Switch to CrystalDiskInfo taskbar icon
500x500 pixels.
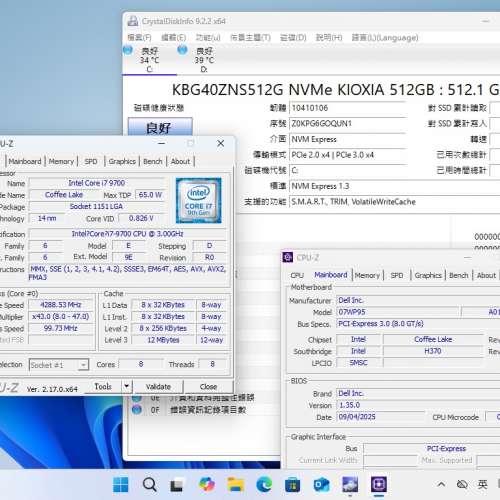pyautogui.click(x=350, y=484)
